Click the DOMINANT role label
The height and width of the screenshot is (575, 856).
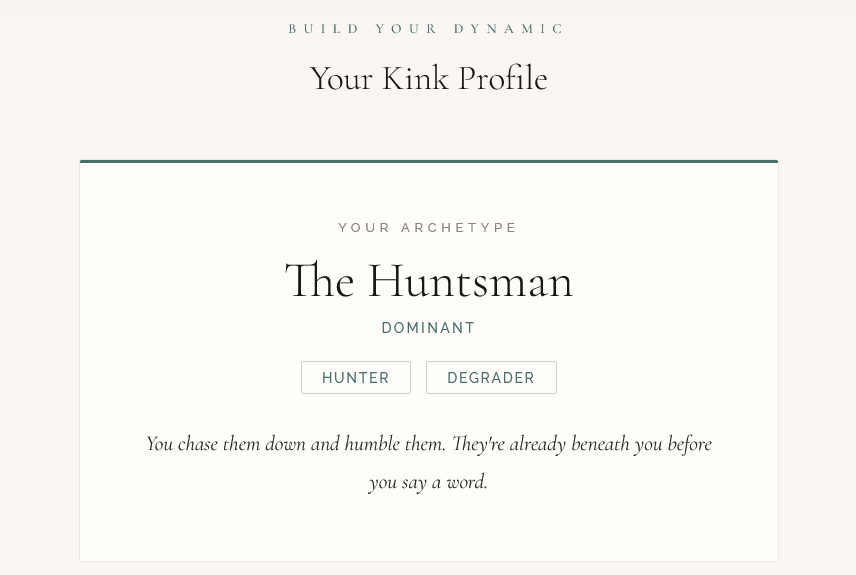[x=428, y=328]
